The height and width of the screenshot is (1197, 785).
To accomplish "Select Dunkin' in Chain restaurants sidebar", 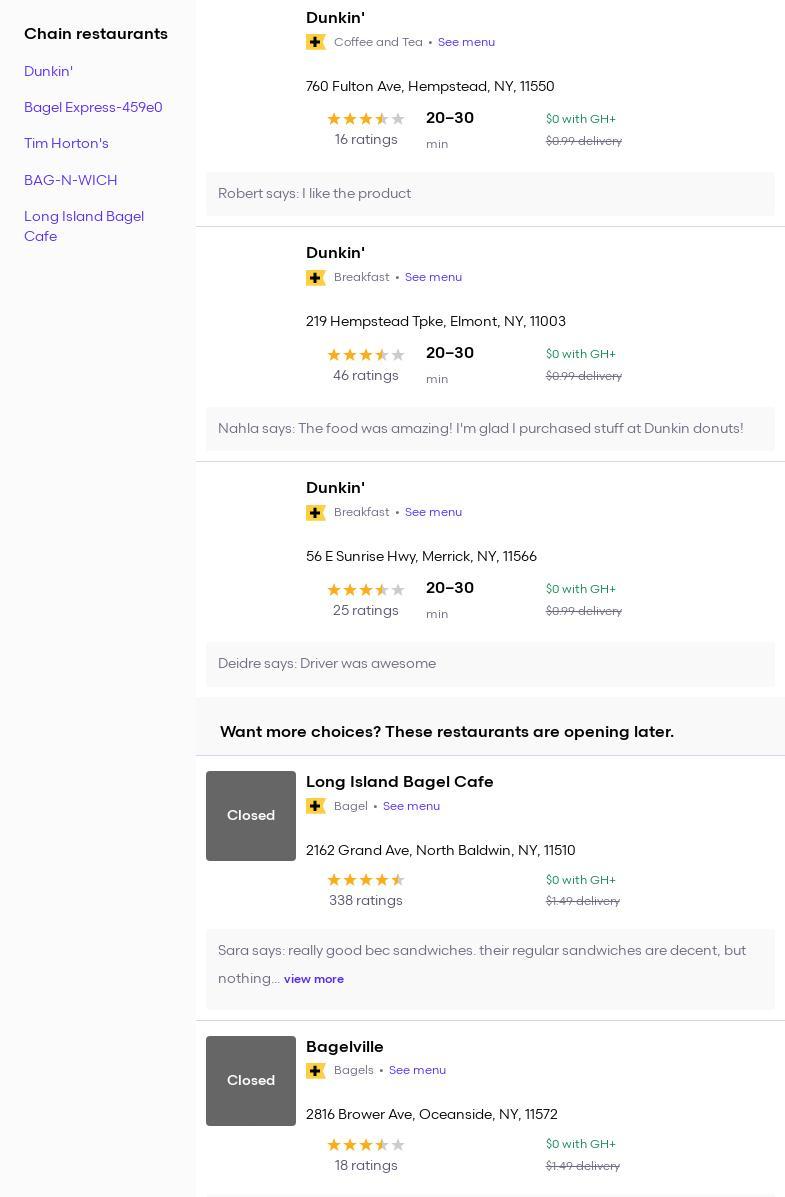I will pos(48,71).
